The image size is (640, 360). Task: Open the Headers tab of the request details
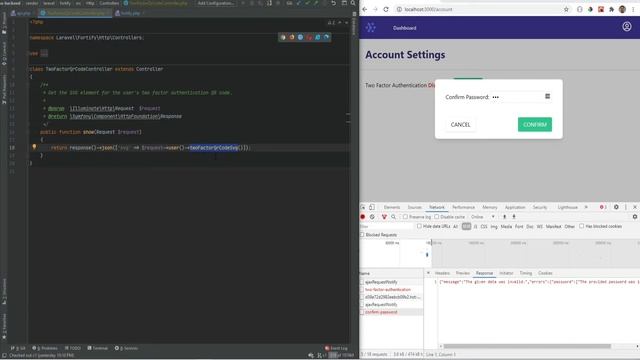(x=442, y=273)
